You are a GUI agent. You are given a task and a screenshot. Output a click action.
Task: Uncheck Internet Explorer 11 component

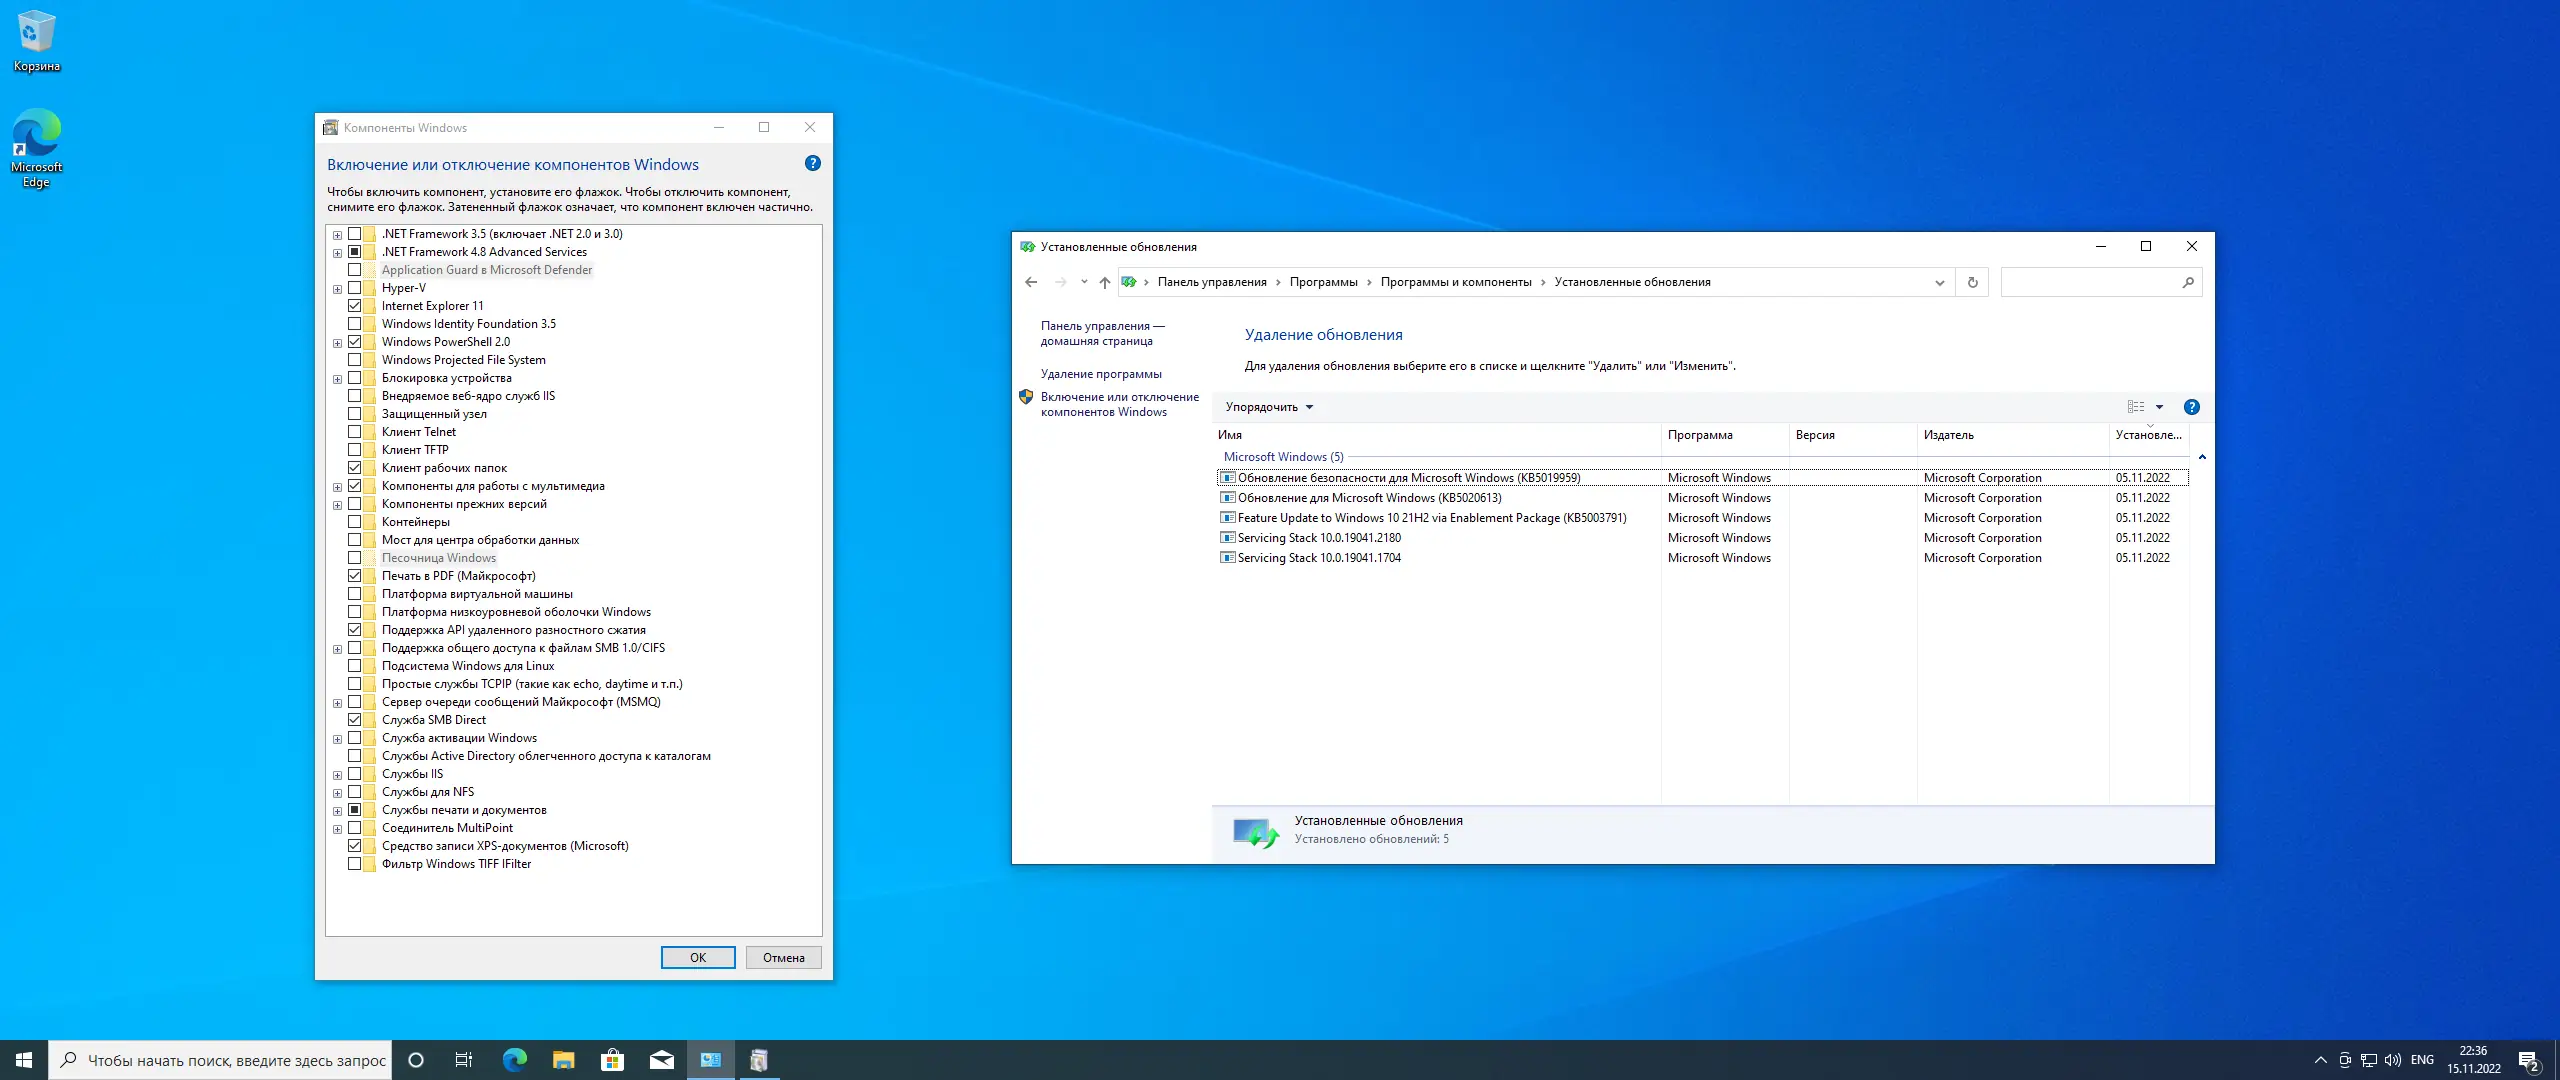click(354, 306)
